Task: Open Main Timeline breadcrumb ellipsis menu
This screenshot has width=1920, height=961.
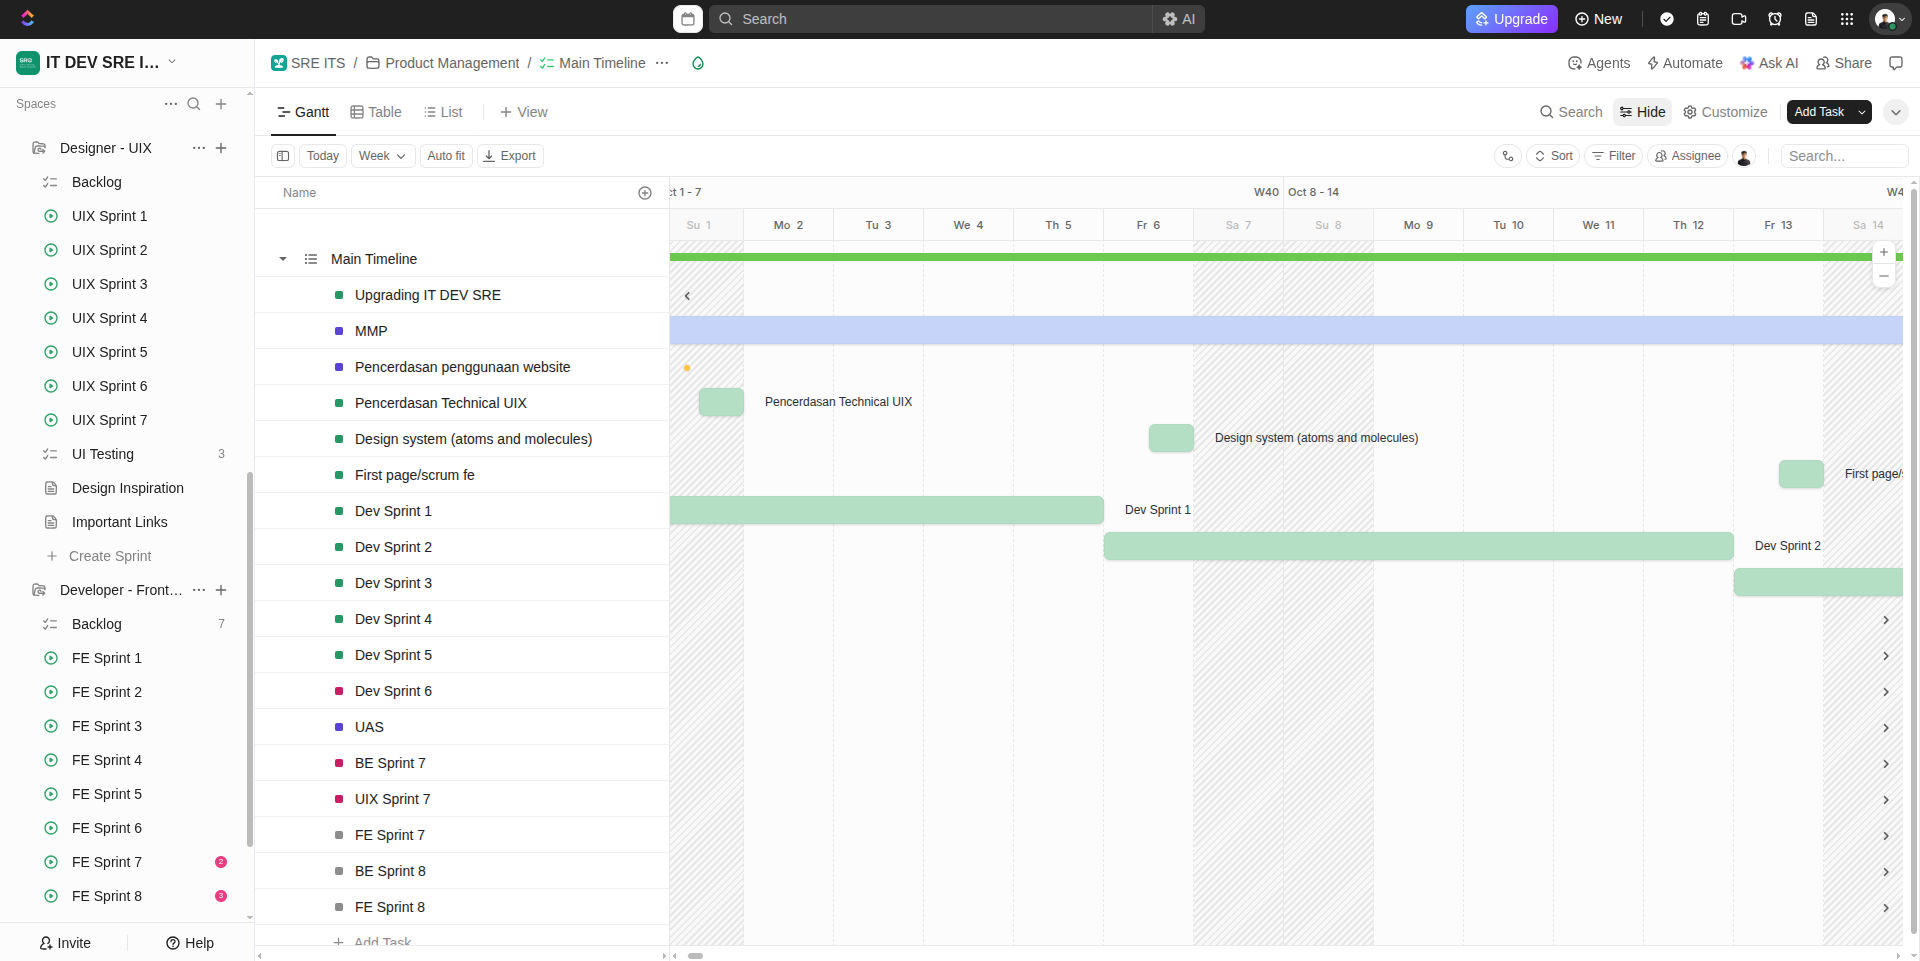Action: point(662,63)
